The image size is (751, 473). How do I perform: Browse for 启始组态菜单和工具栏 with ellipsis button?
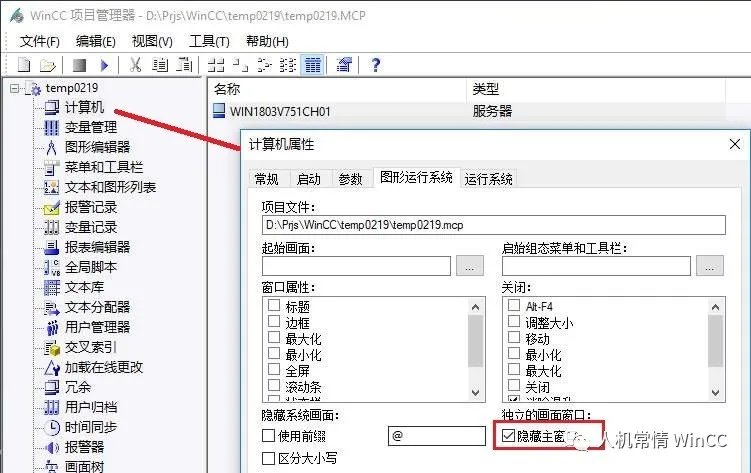(x=709, y=265)
